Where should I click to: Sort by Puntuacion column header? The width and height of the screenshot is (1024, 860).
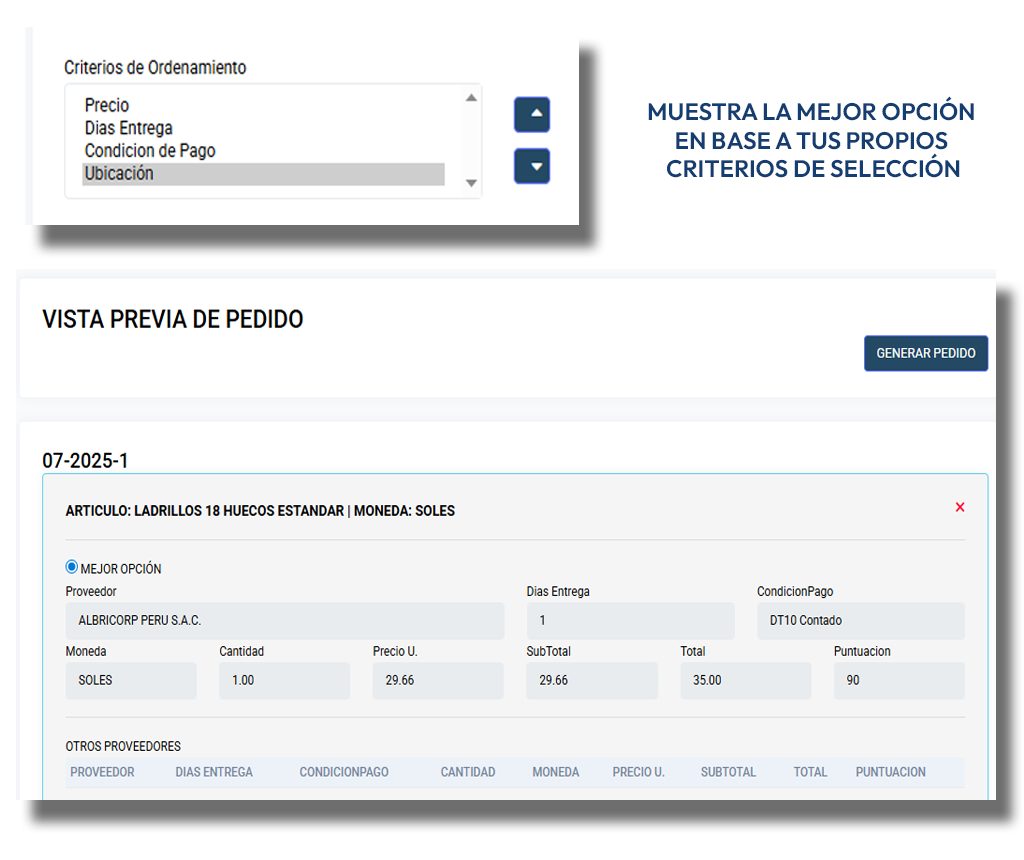[x=890, y=772]
